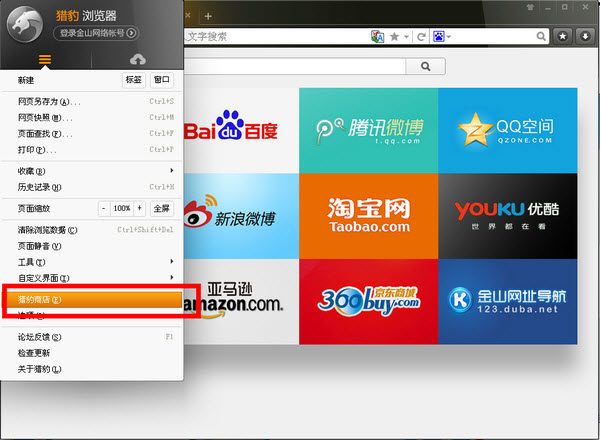The width and height of the screenshot is (601, 440).
Task: Open the favorites star toolbar button
Action: (562, 36)
